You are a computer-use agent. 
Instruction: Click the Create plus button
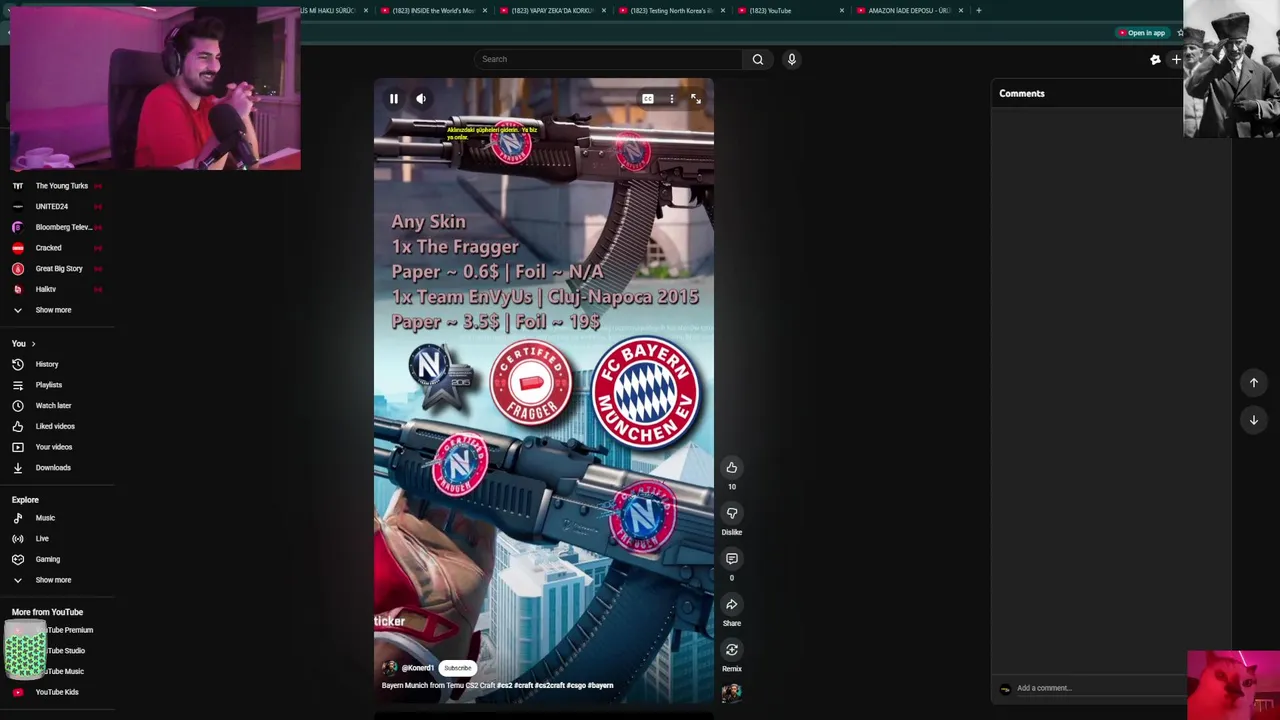pos(1176,60)
